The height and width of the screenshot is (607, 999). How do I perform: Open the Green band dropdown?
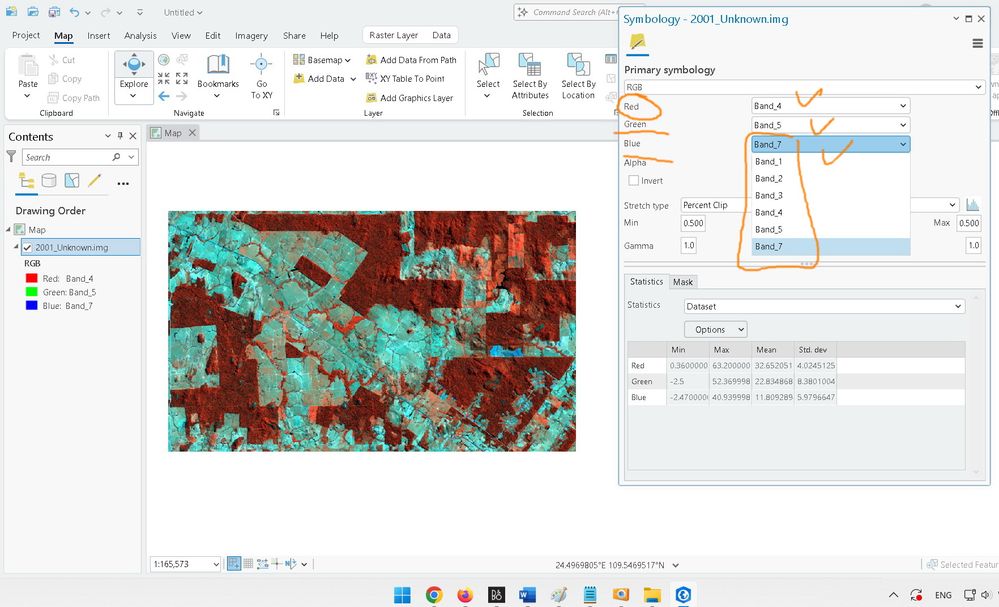pyautogui.click(x=830, y=125)
